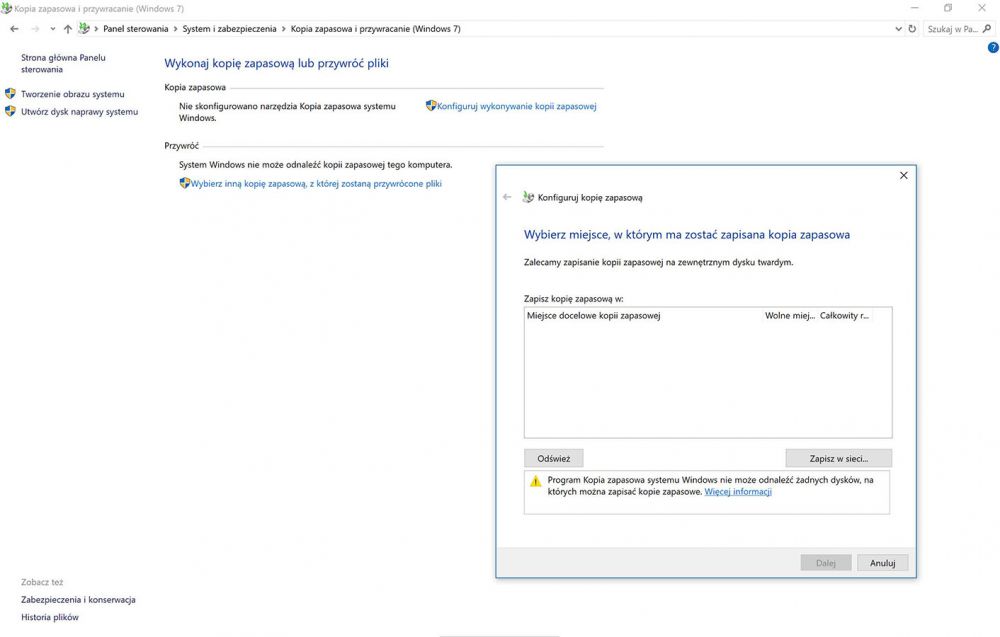This screenshot has height=637, width=1000.
Task: Sort by Wolne miejsce column header
Action: click(x=790, y=316)
